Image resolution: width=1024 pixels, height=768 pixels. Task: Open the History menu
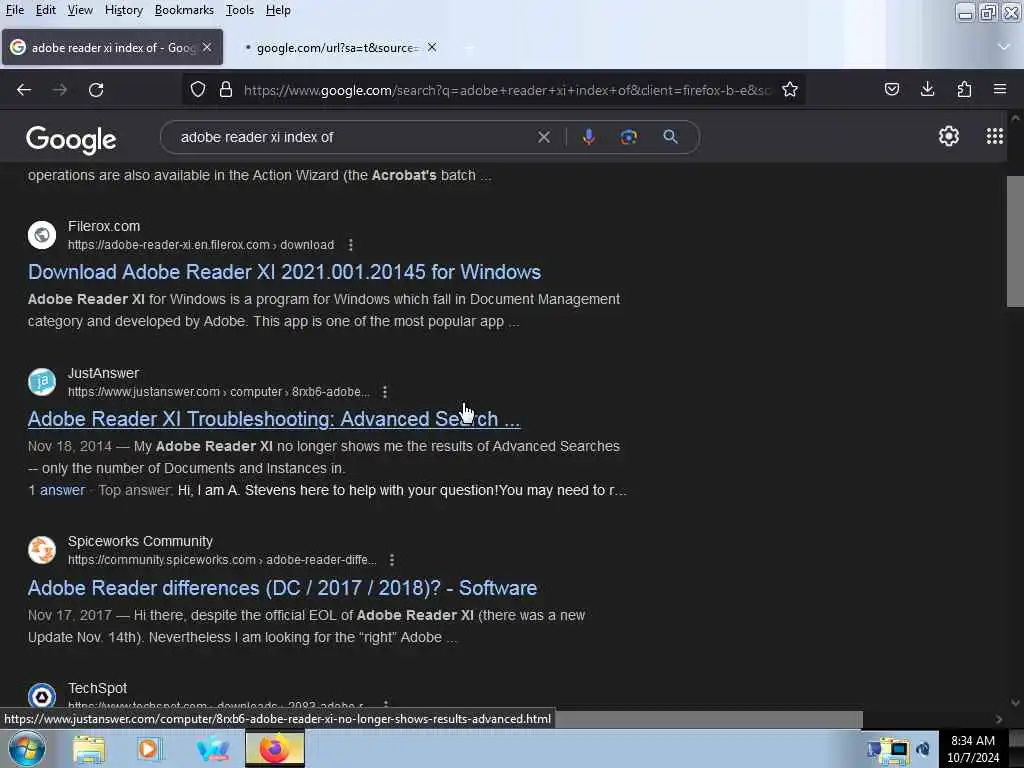coord(123,10)
